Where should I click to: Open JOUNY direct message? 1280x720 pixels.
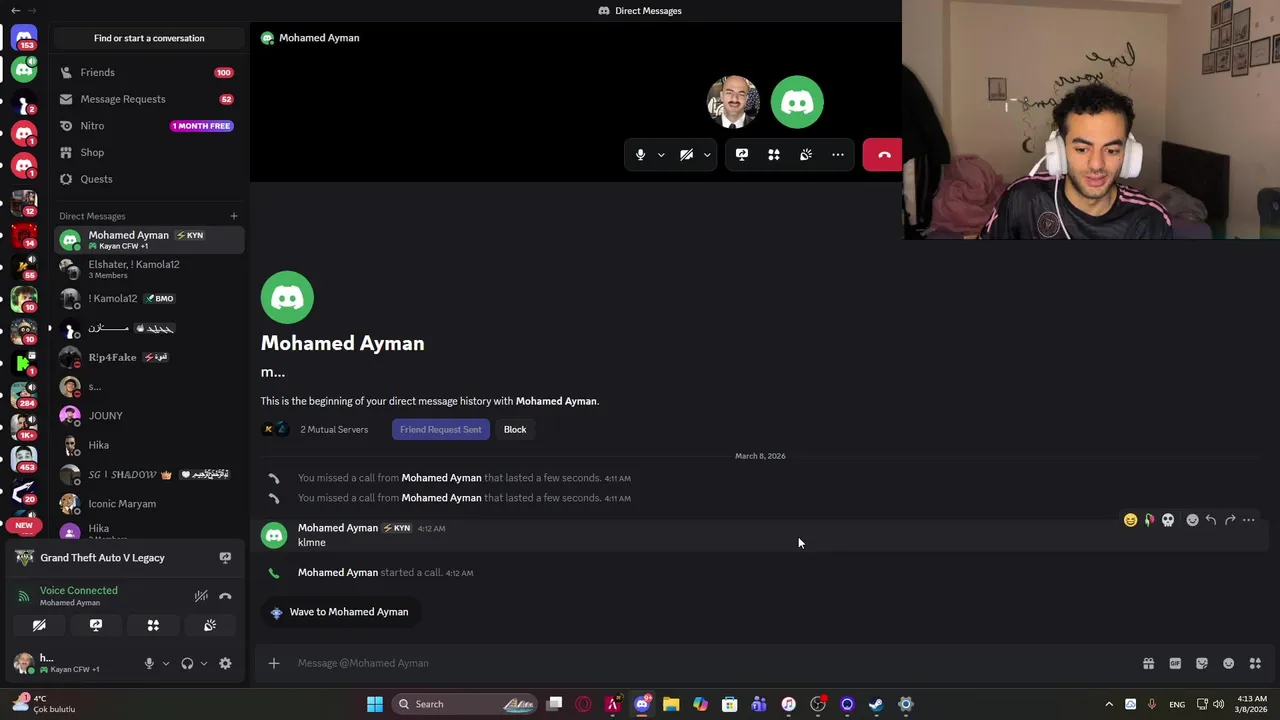click(148, 416)
